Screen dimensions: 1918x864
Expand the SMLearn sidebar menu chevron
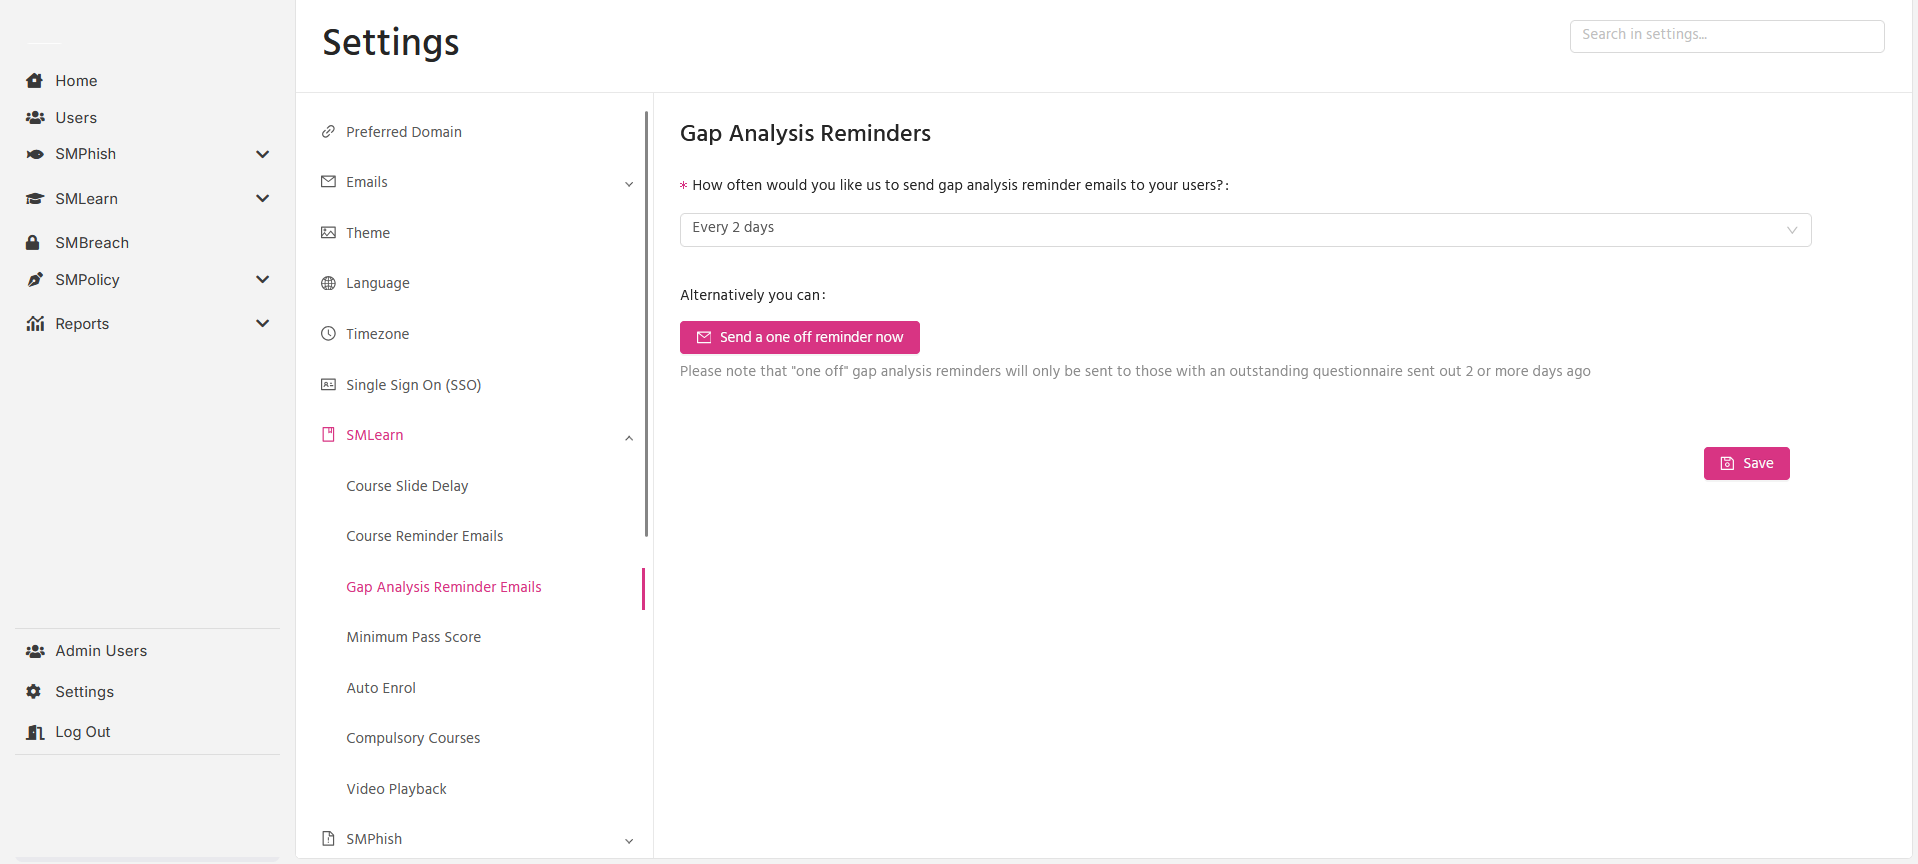pos(263,199)
